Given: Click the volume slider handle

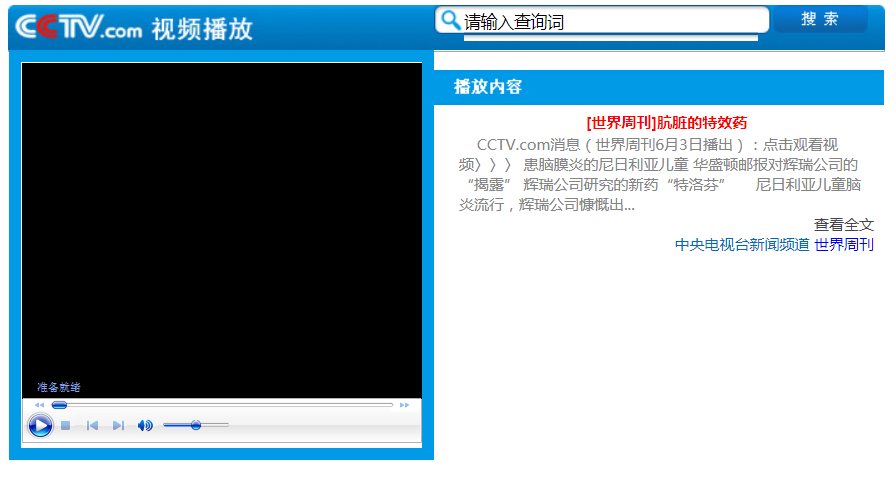Looking at the screenshot, I should [196, 425].
